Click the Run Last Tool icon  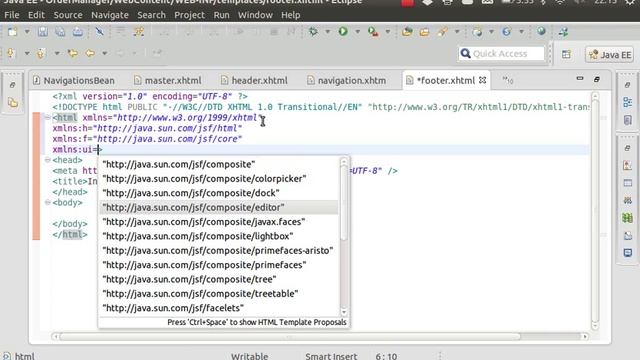[x=373, y=31]
